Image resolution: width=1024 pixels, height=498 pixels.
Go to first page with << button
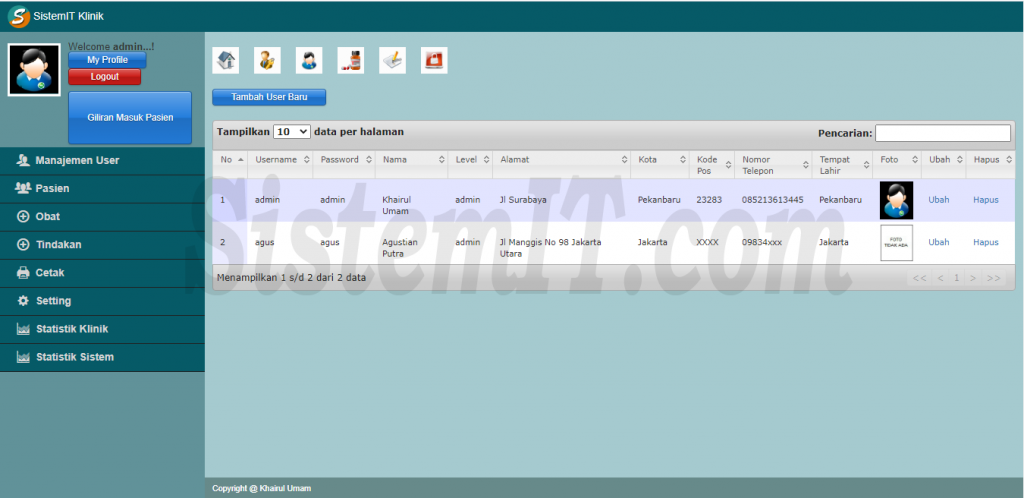(x=920, y=278)
